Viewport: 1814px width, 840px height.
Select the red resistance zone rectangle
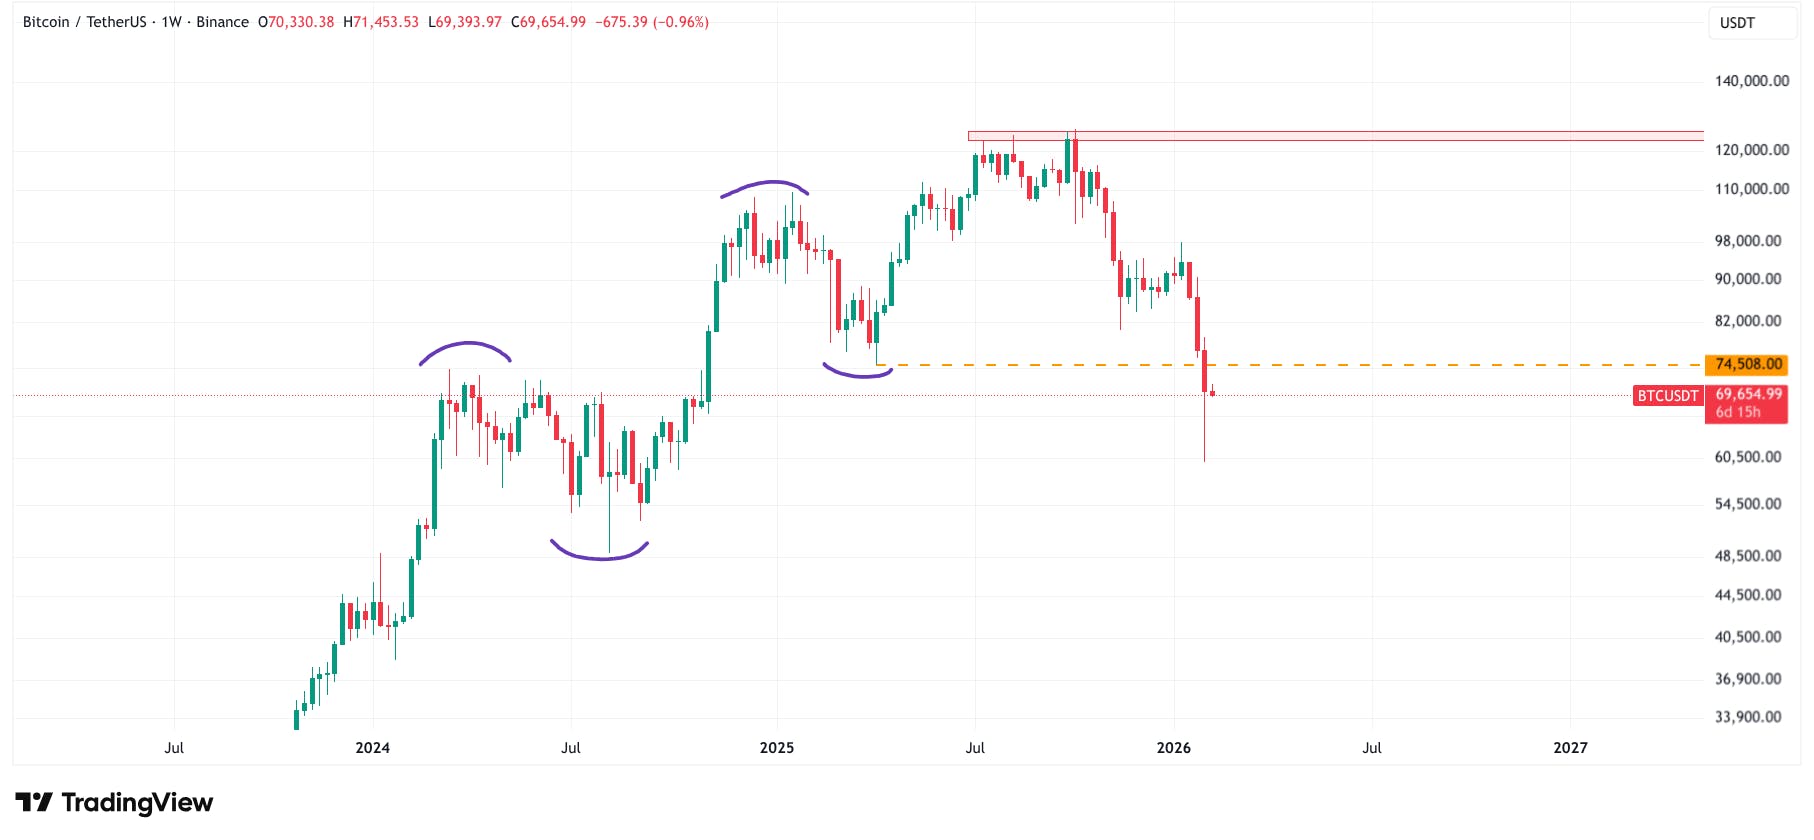click(x=1335, y=136)
